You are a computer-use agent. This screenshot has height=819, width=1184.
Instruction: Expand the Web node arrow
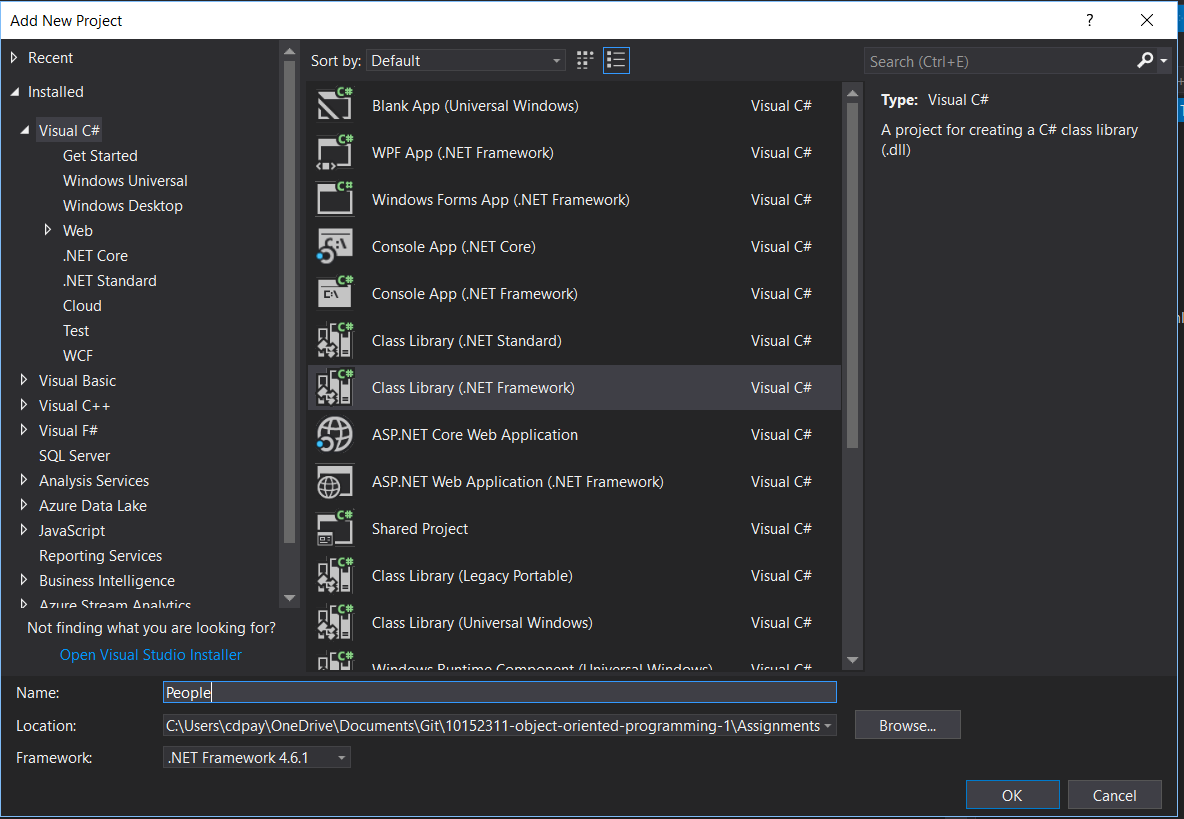point(48,229)
